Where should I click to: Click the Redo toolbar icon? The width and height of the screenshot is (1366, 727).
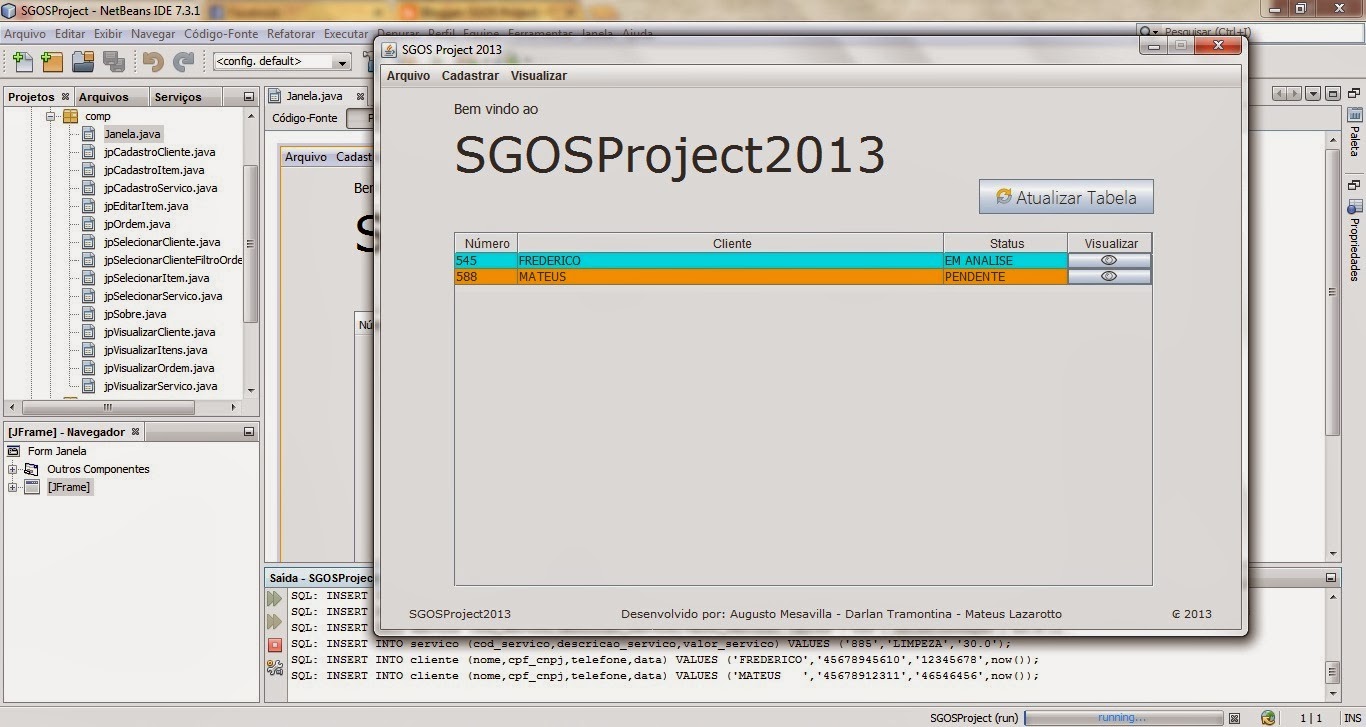click(x=183, y=61)
